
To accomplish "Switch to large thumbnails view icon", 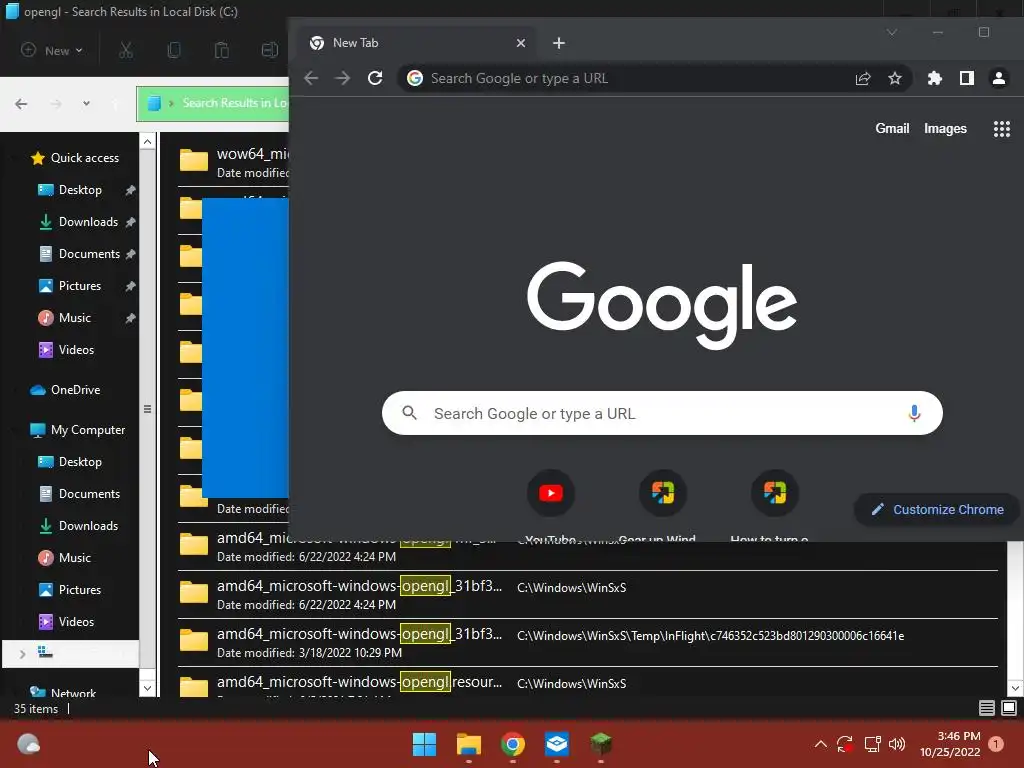I will [1009, 708].
